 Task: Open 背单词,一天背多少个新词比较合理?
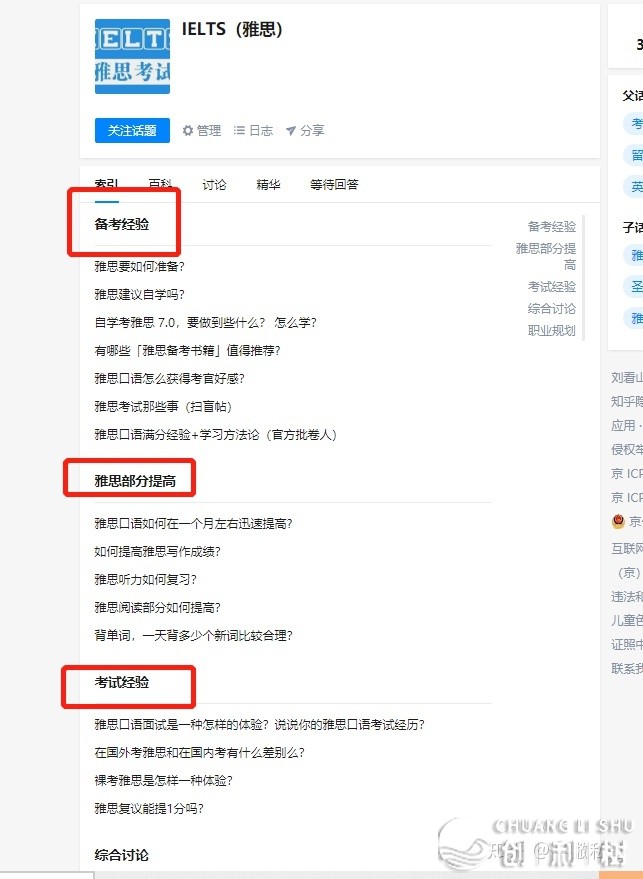(193, 636)
